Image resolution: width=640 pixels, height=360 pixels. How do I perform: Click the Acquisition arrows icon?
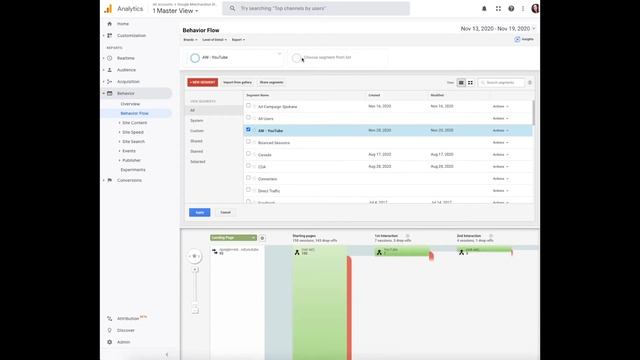pyautogui.click(x=109, y=82)
